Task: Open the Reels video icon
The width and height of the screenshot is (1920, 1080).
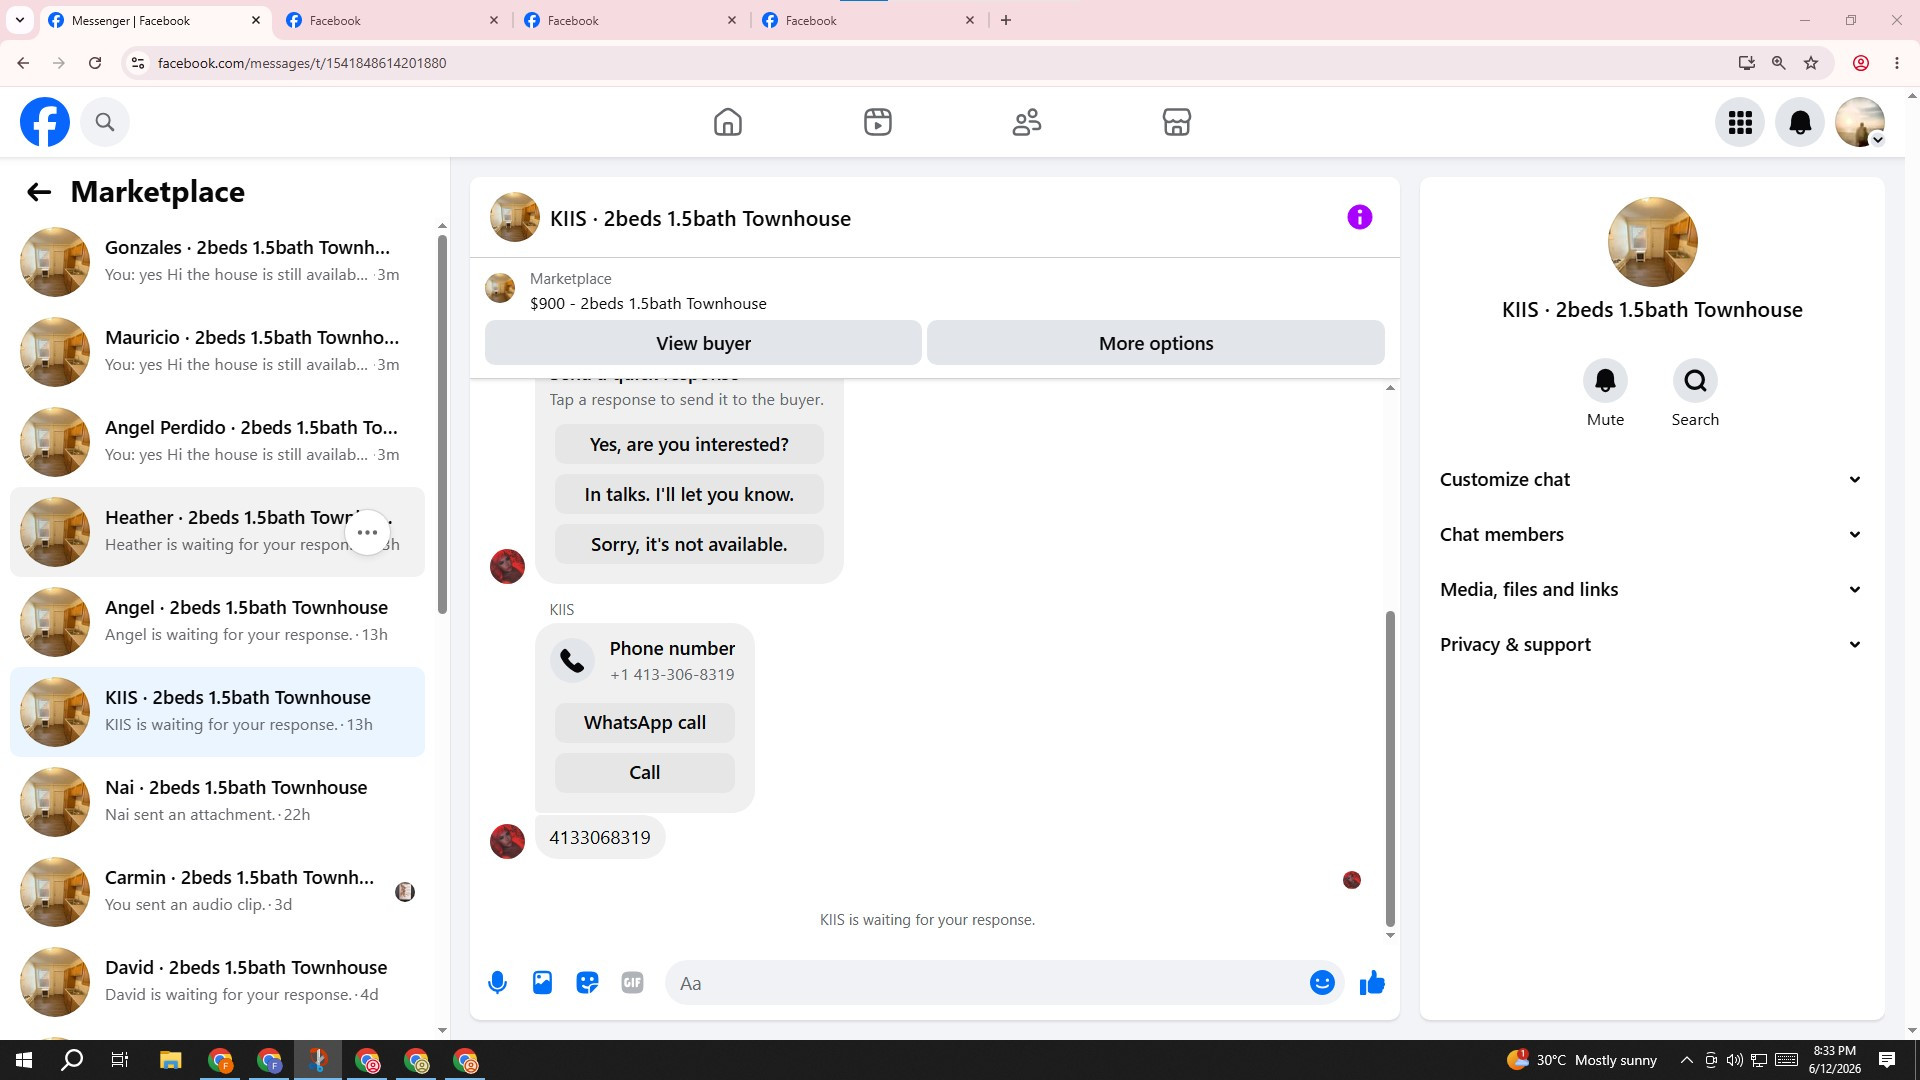Action: tap(878, 122)
